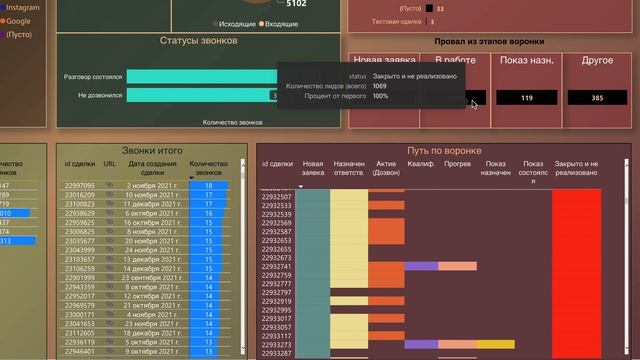Screen dimensions: 640x360
Task: Sort funnel path by Закрыто и не реализовано header
Action: [x=576, y=168]
